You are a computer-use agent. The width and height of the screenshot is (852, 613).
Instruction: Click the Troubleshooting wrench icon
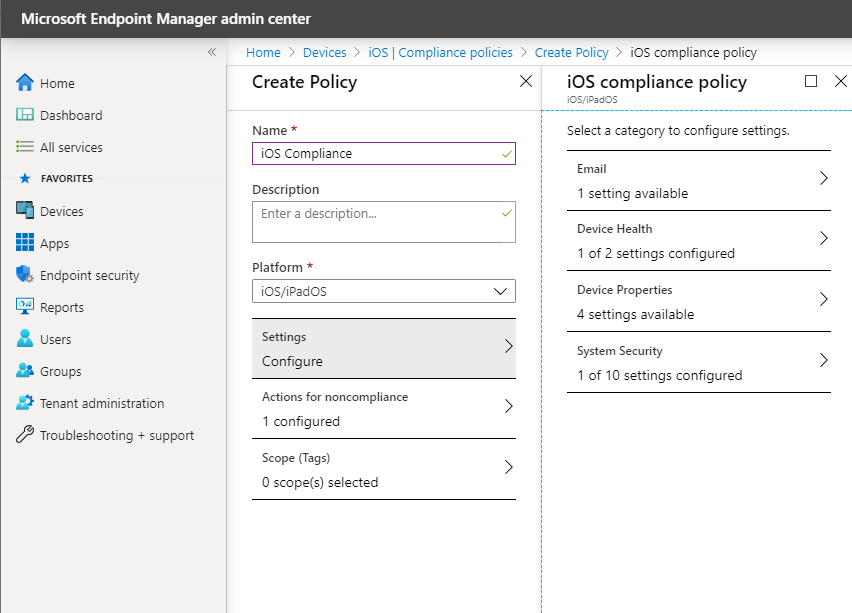(25, 435)
